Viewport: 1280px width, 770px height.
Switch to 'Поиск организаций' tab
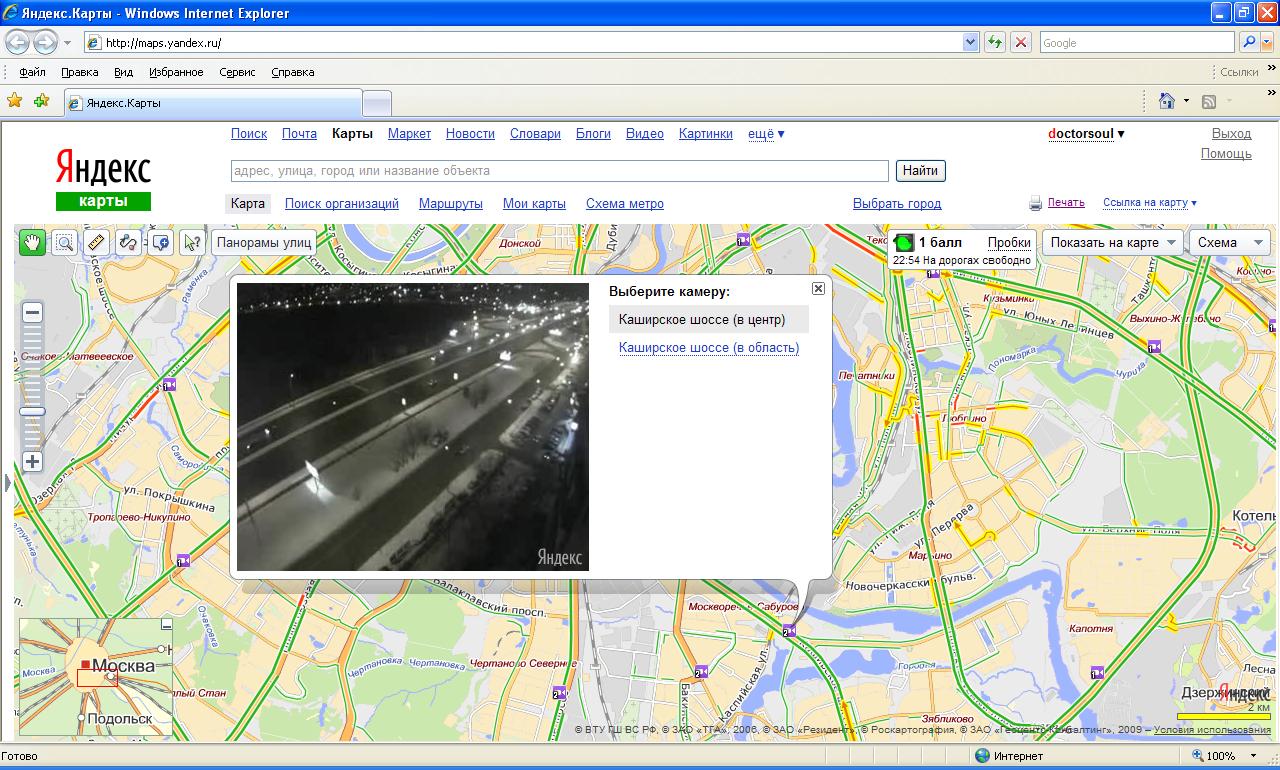click(342, 203)
